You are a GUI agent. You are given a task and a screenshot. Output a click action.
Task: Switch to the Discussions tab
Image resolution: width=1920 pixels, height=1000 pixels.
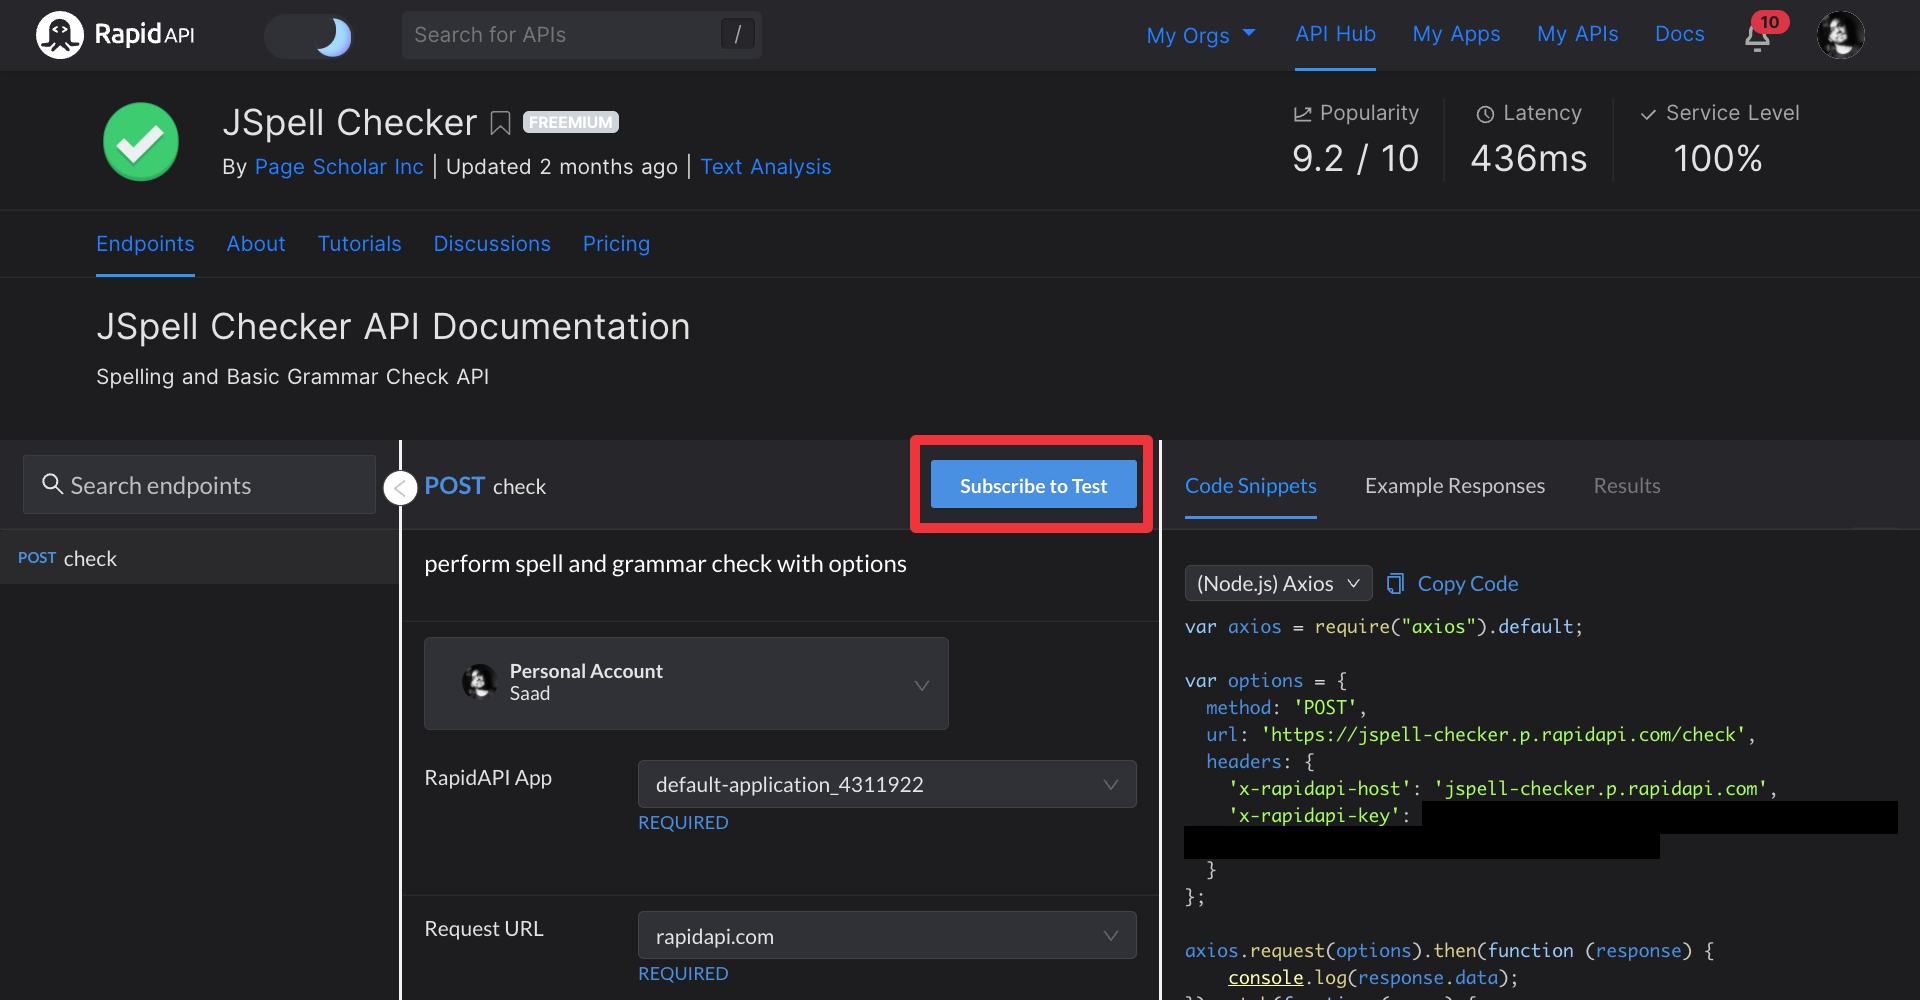(x=492, y=244)
